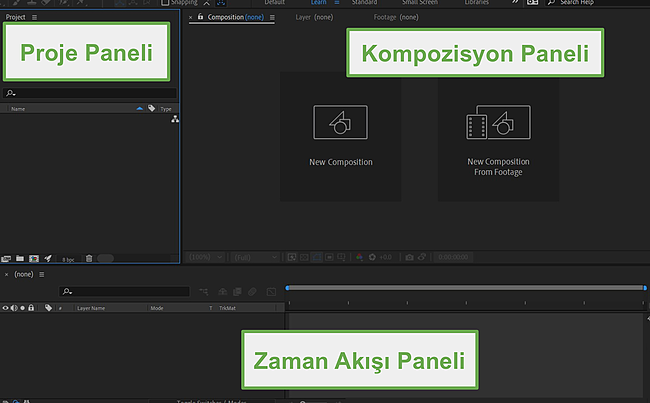Sort project items by Name column

pyautogui.click(x=18, y=109)
